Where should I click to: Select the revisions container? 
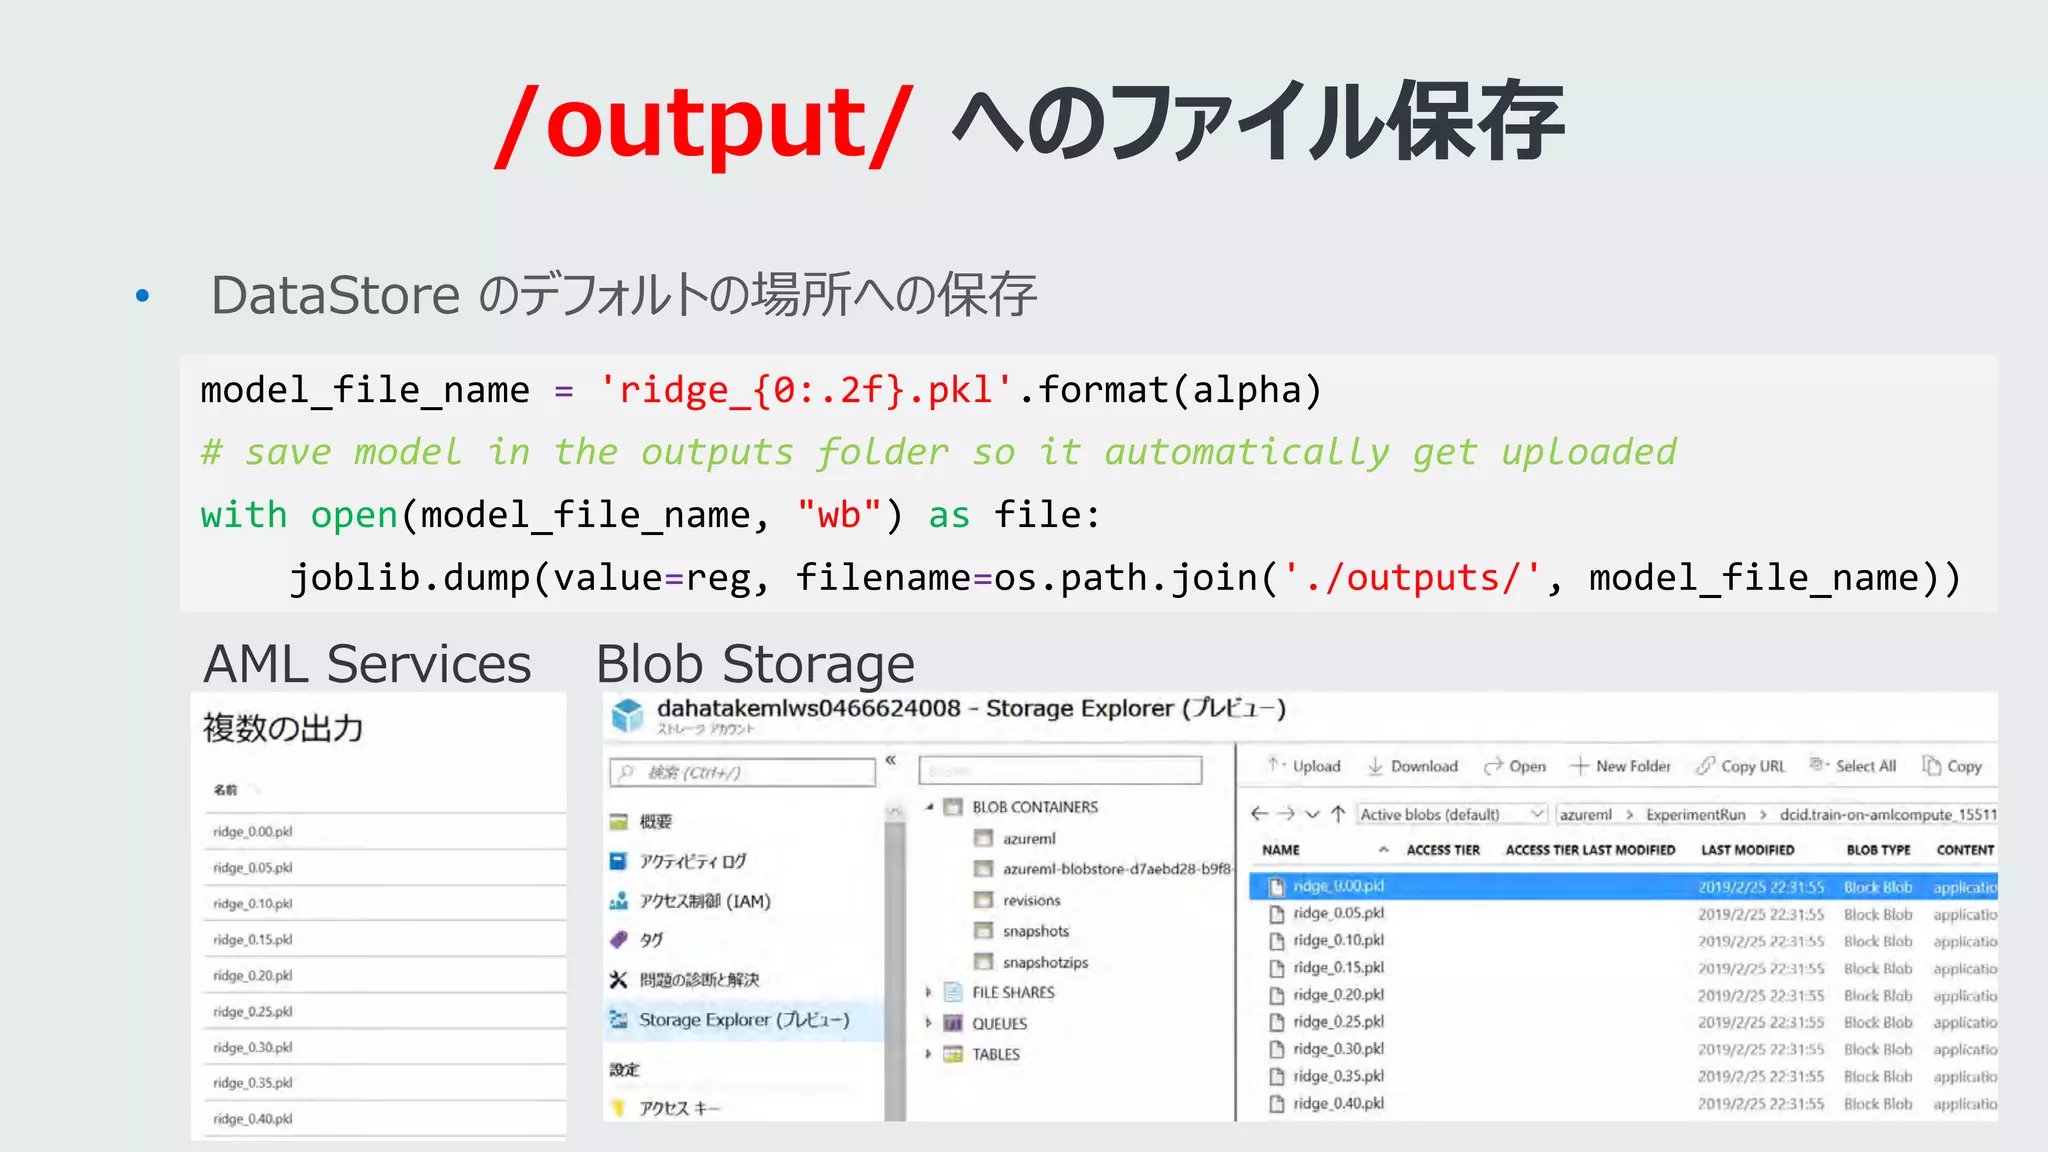[1031, 900]
